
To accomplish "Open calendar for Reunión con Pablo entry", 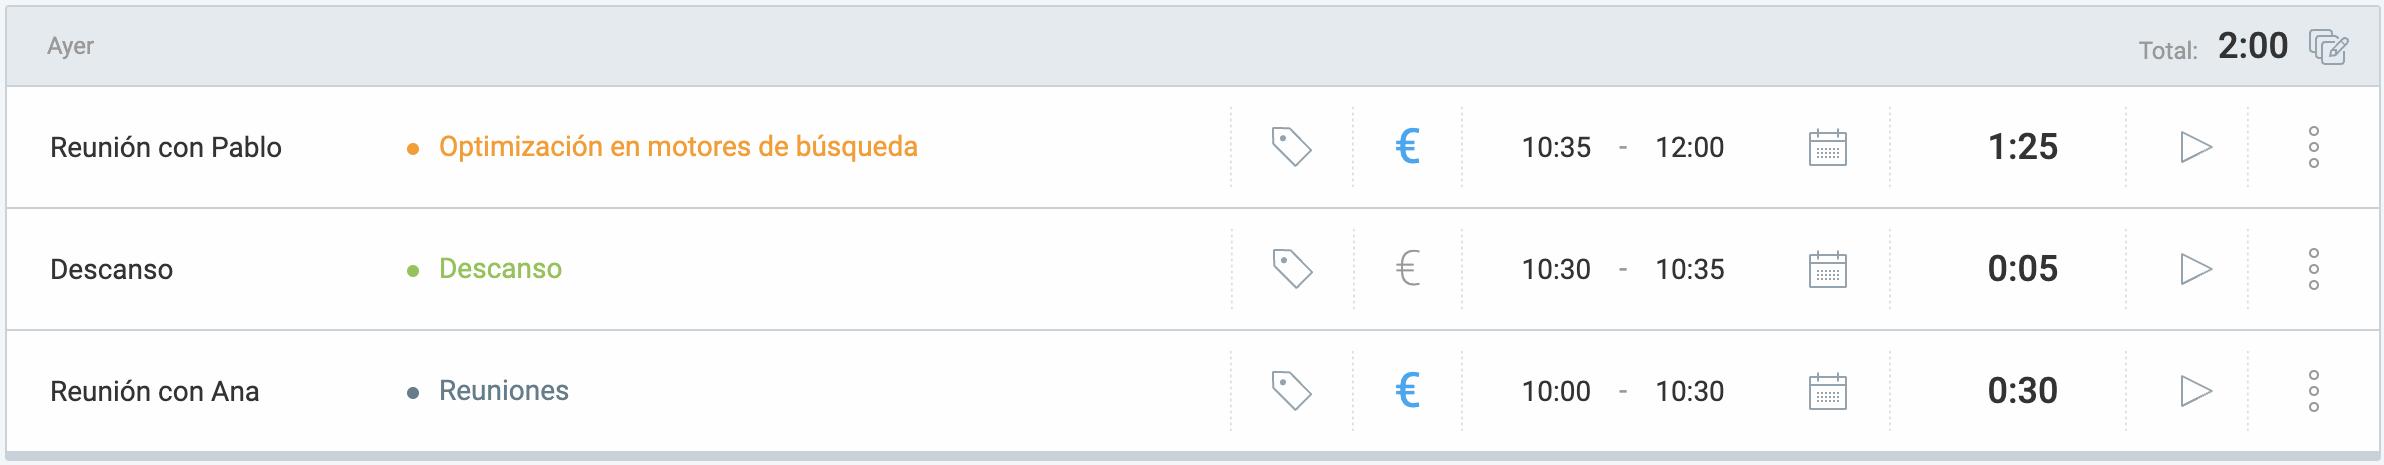I will [x=1827, y=147].
